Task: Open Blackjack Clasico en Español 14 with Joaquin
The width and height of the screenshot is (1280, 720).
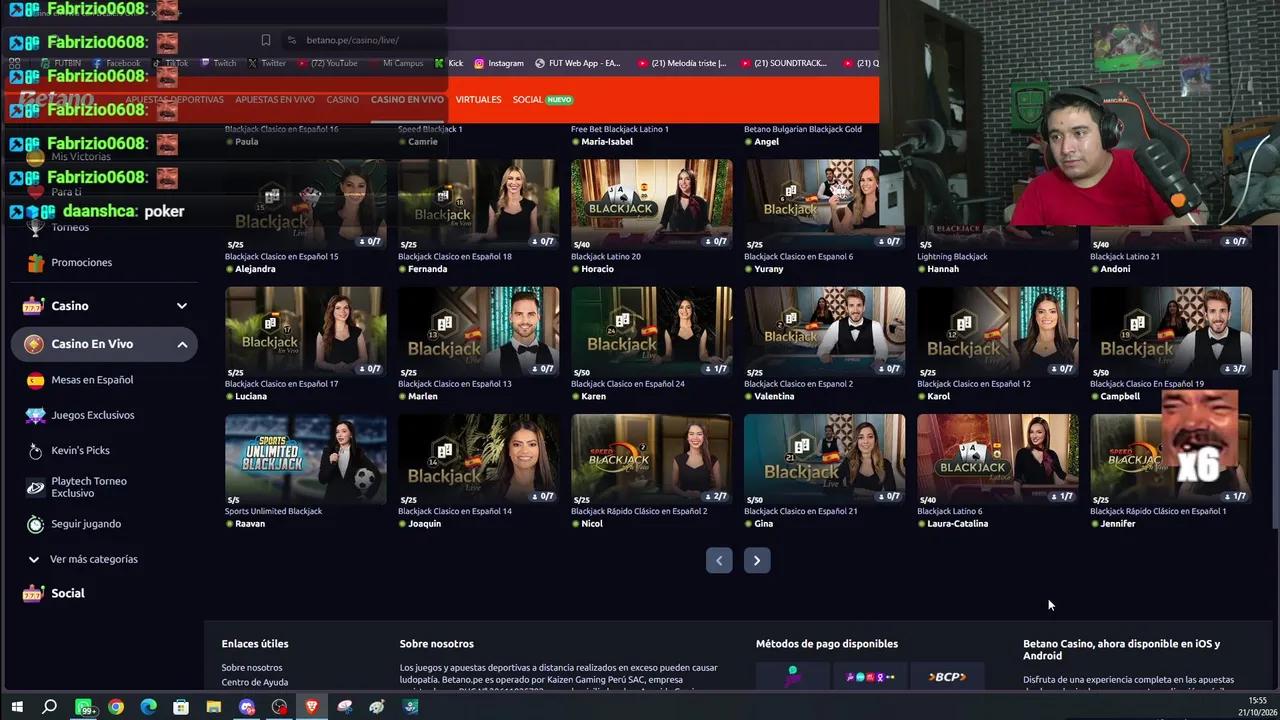Action: pyautogui.click(x=479, y=459)
